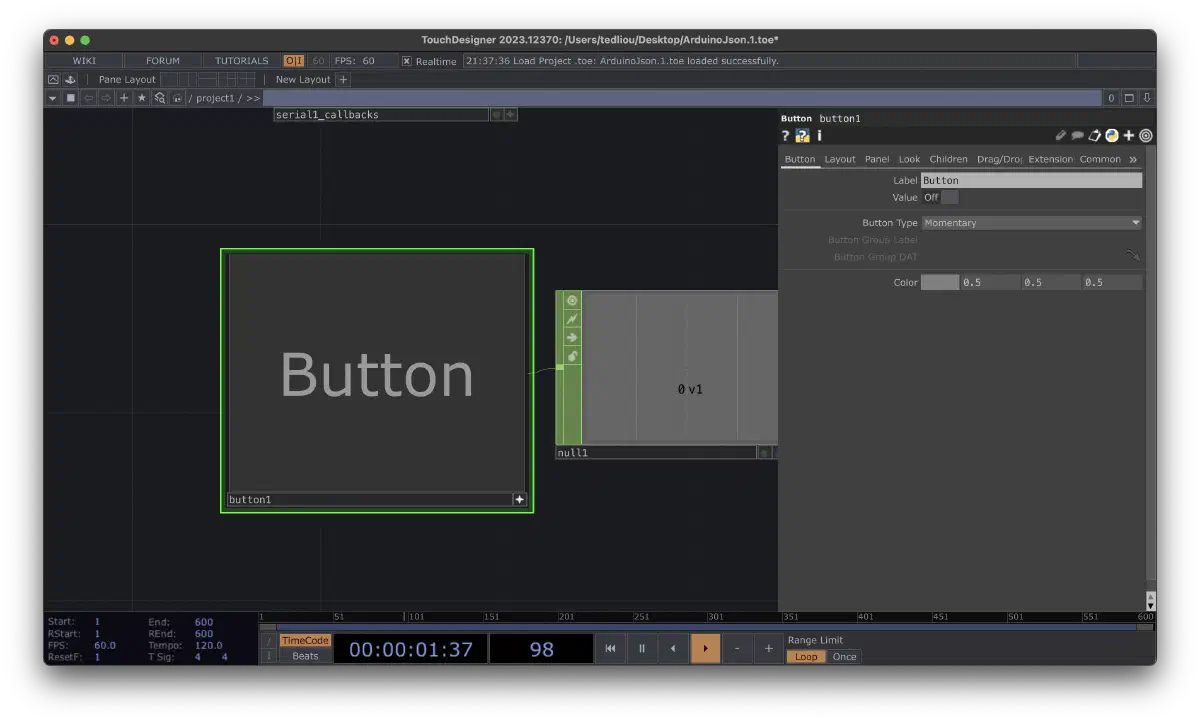The width and height of the screenshot is (1200, 723).
Task: Click the info 'i' icon in parameter dialog
Action: (x=819, y=135)
